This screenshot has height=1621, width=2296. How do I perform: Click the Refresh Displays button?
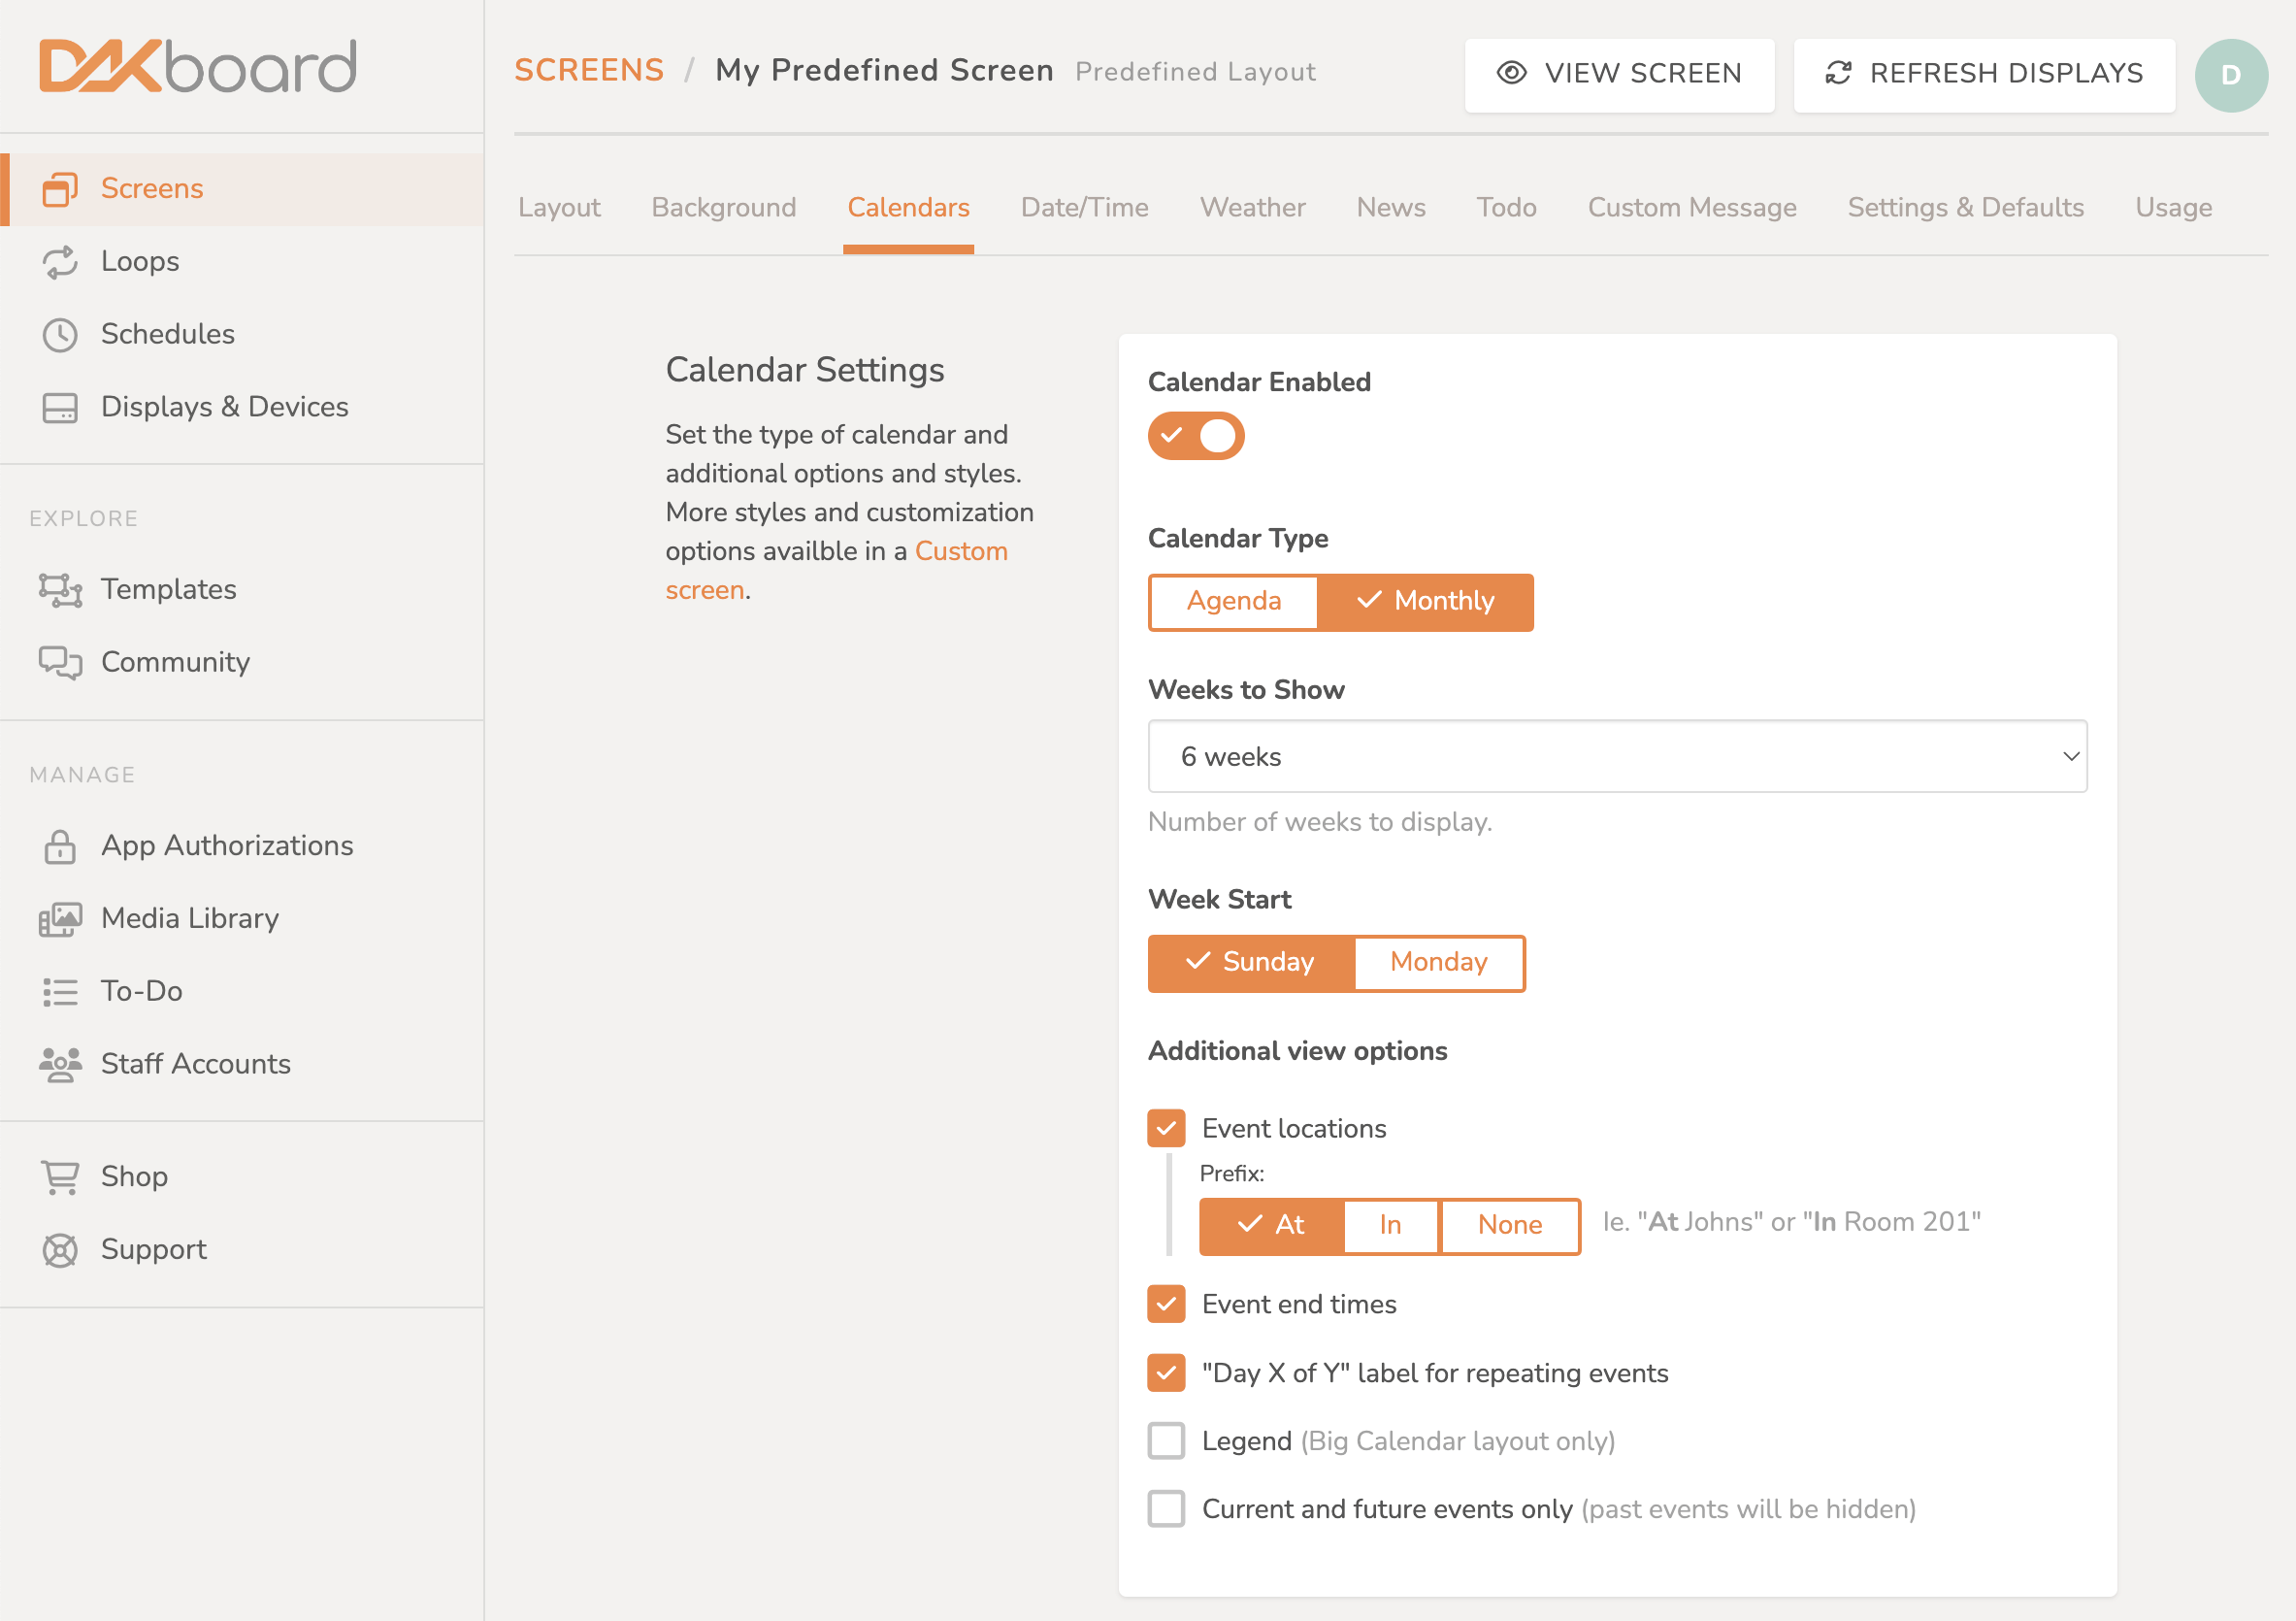tap(1984, 74)
